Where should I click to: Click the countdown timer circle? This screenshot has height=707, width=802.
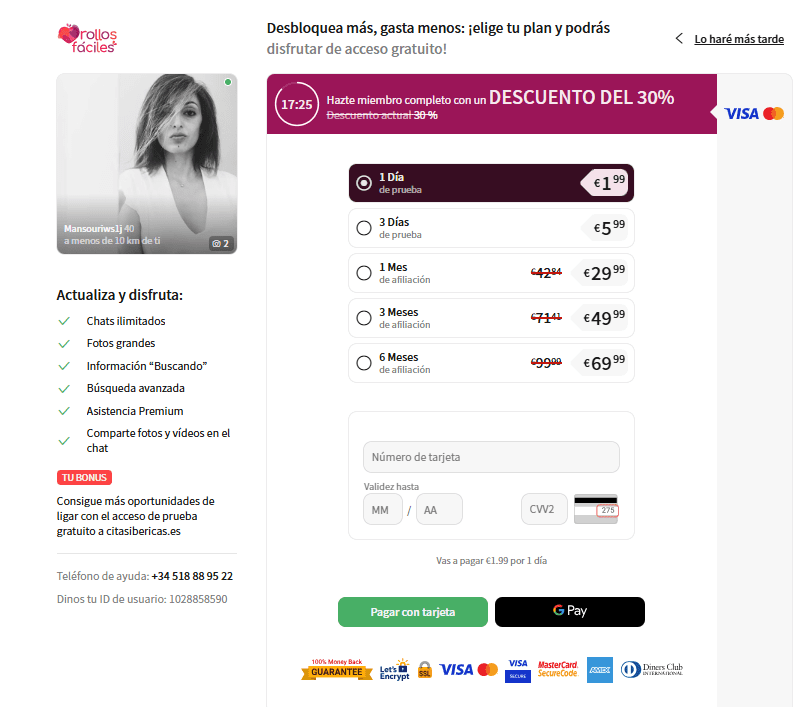(297, 104)
